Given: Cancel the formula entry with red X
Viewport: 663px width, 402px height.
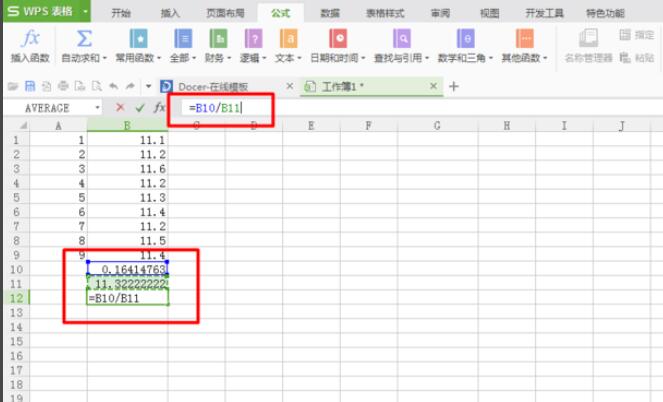Looking at the screenshot, I should pyautogui.click(x=120, y=107).
